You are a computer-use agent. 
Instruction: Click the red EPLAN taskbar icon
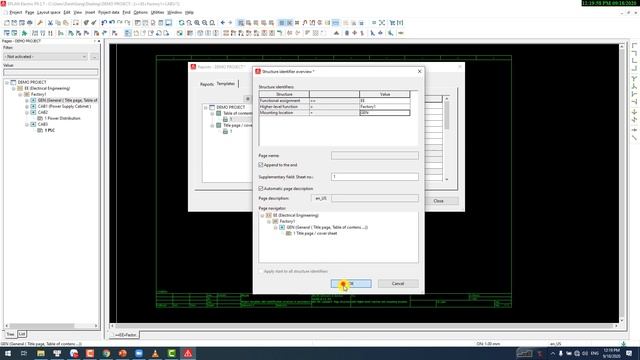pos(188,353)
